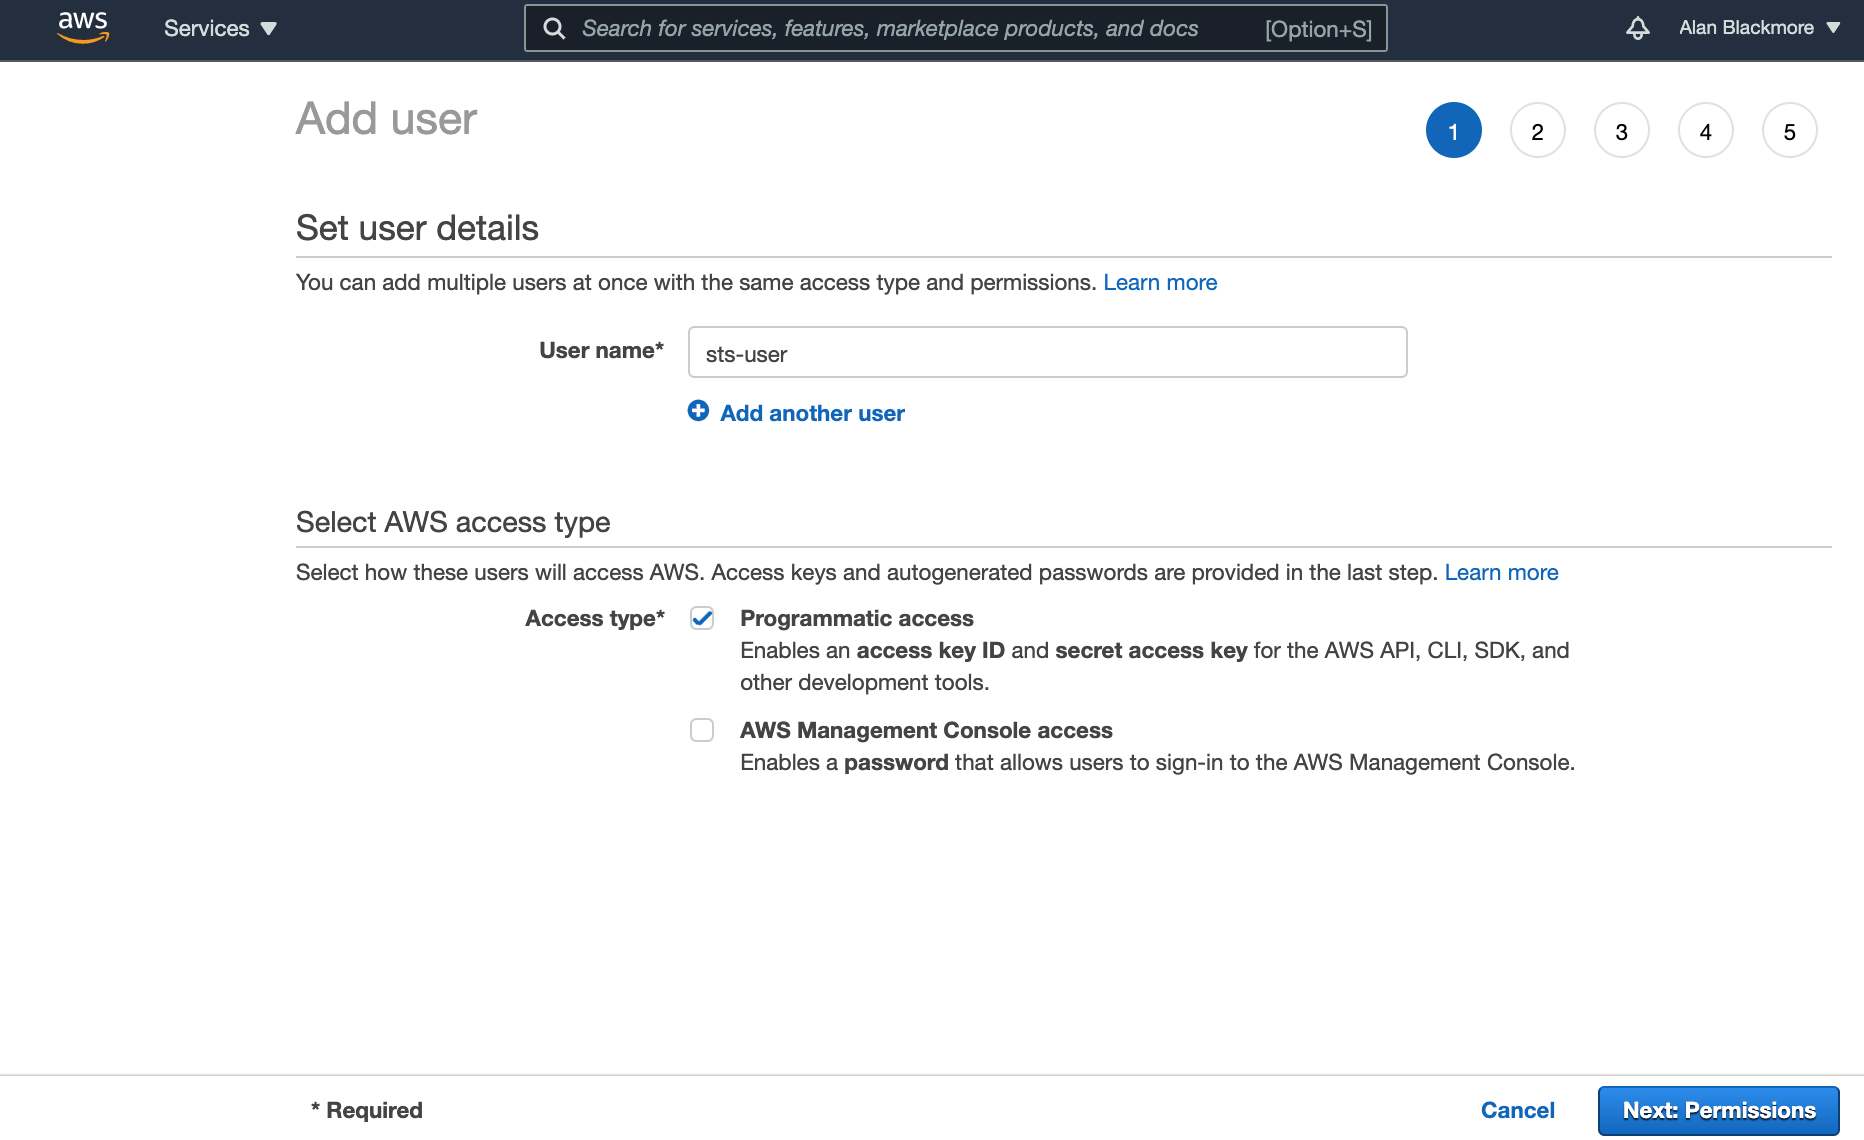Open Learn more under Select AWS access type
Viewport: 1864px width, 1140px height.
pyautogui.click(x=1500, y=572)
